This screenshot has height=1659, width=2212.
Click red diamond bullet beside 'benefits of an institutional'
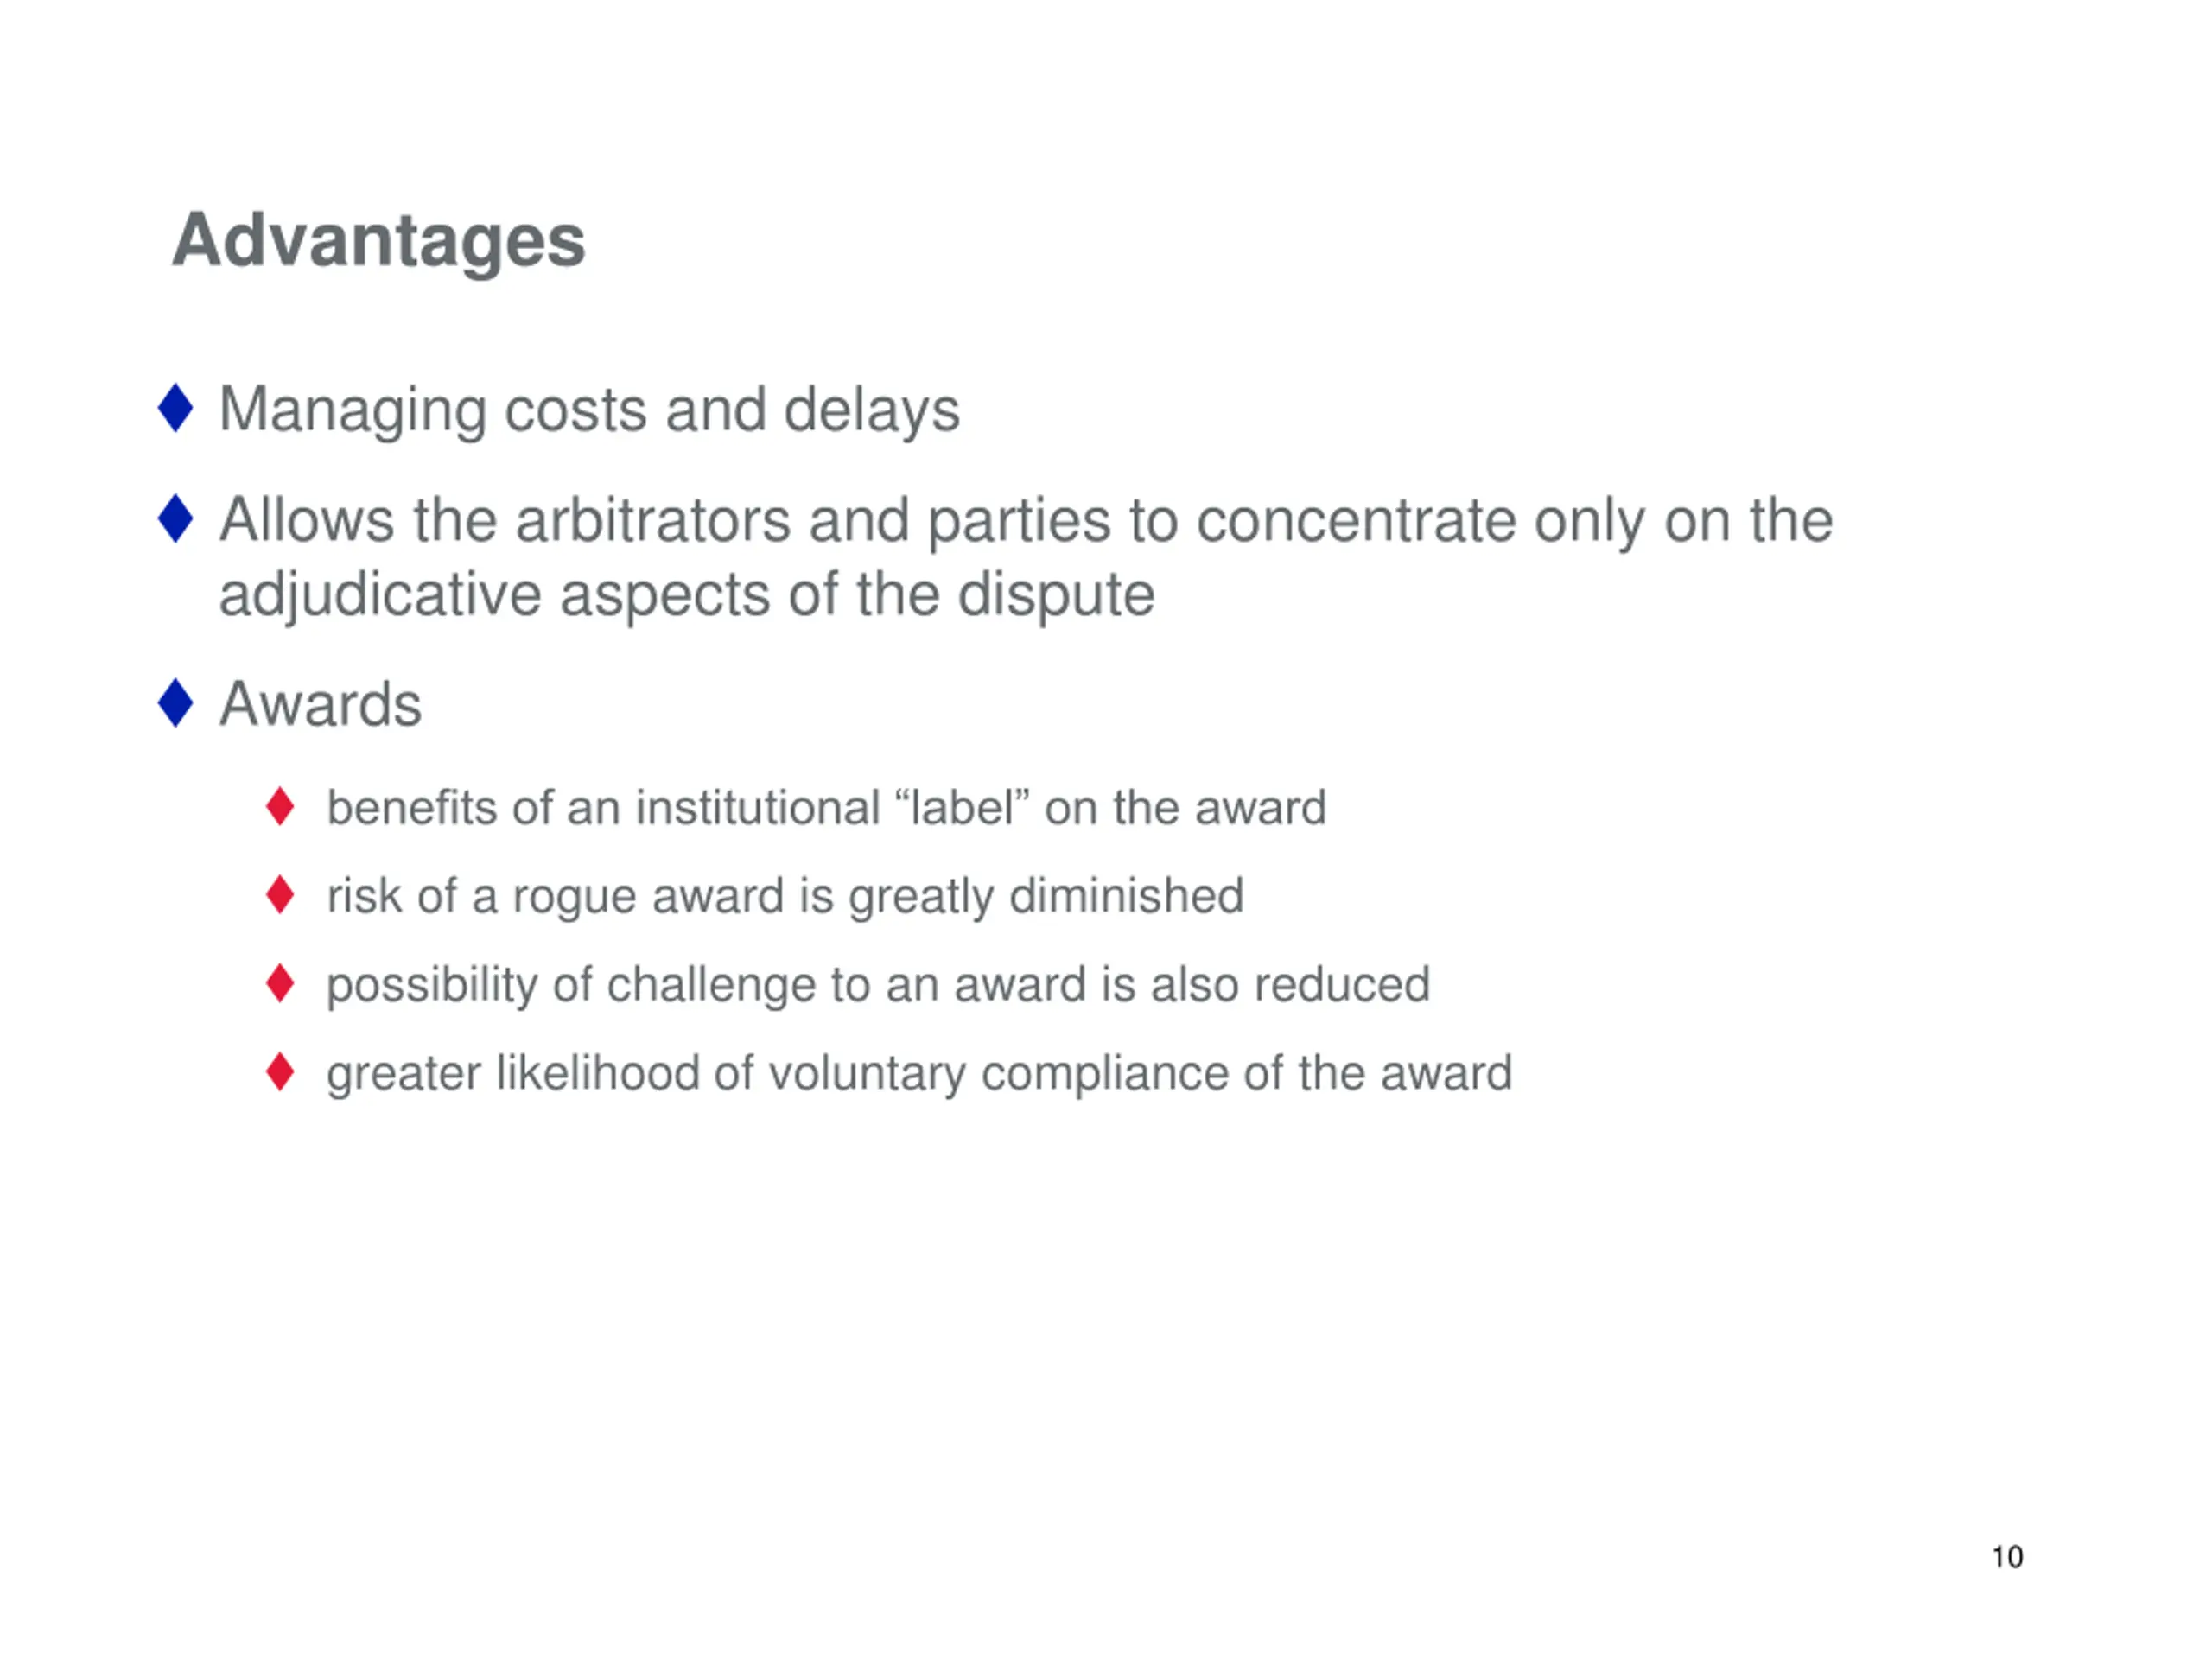[x=280, y=806]
